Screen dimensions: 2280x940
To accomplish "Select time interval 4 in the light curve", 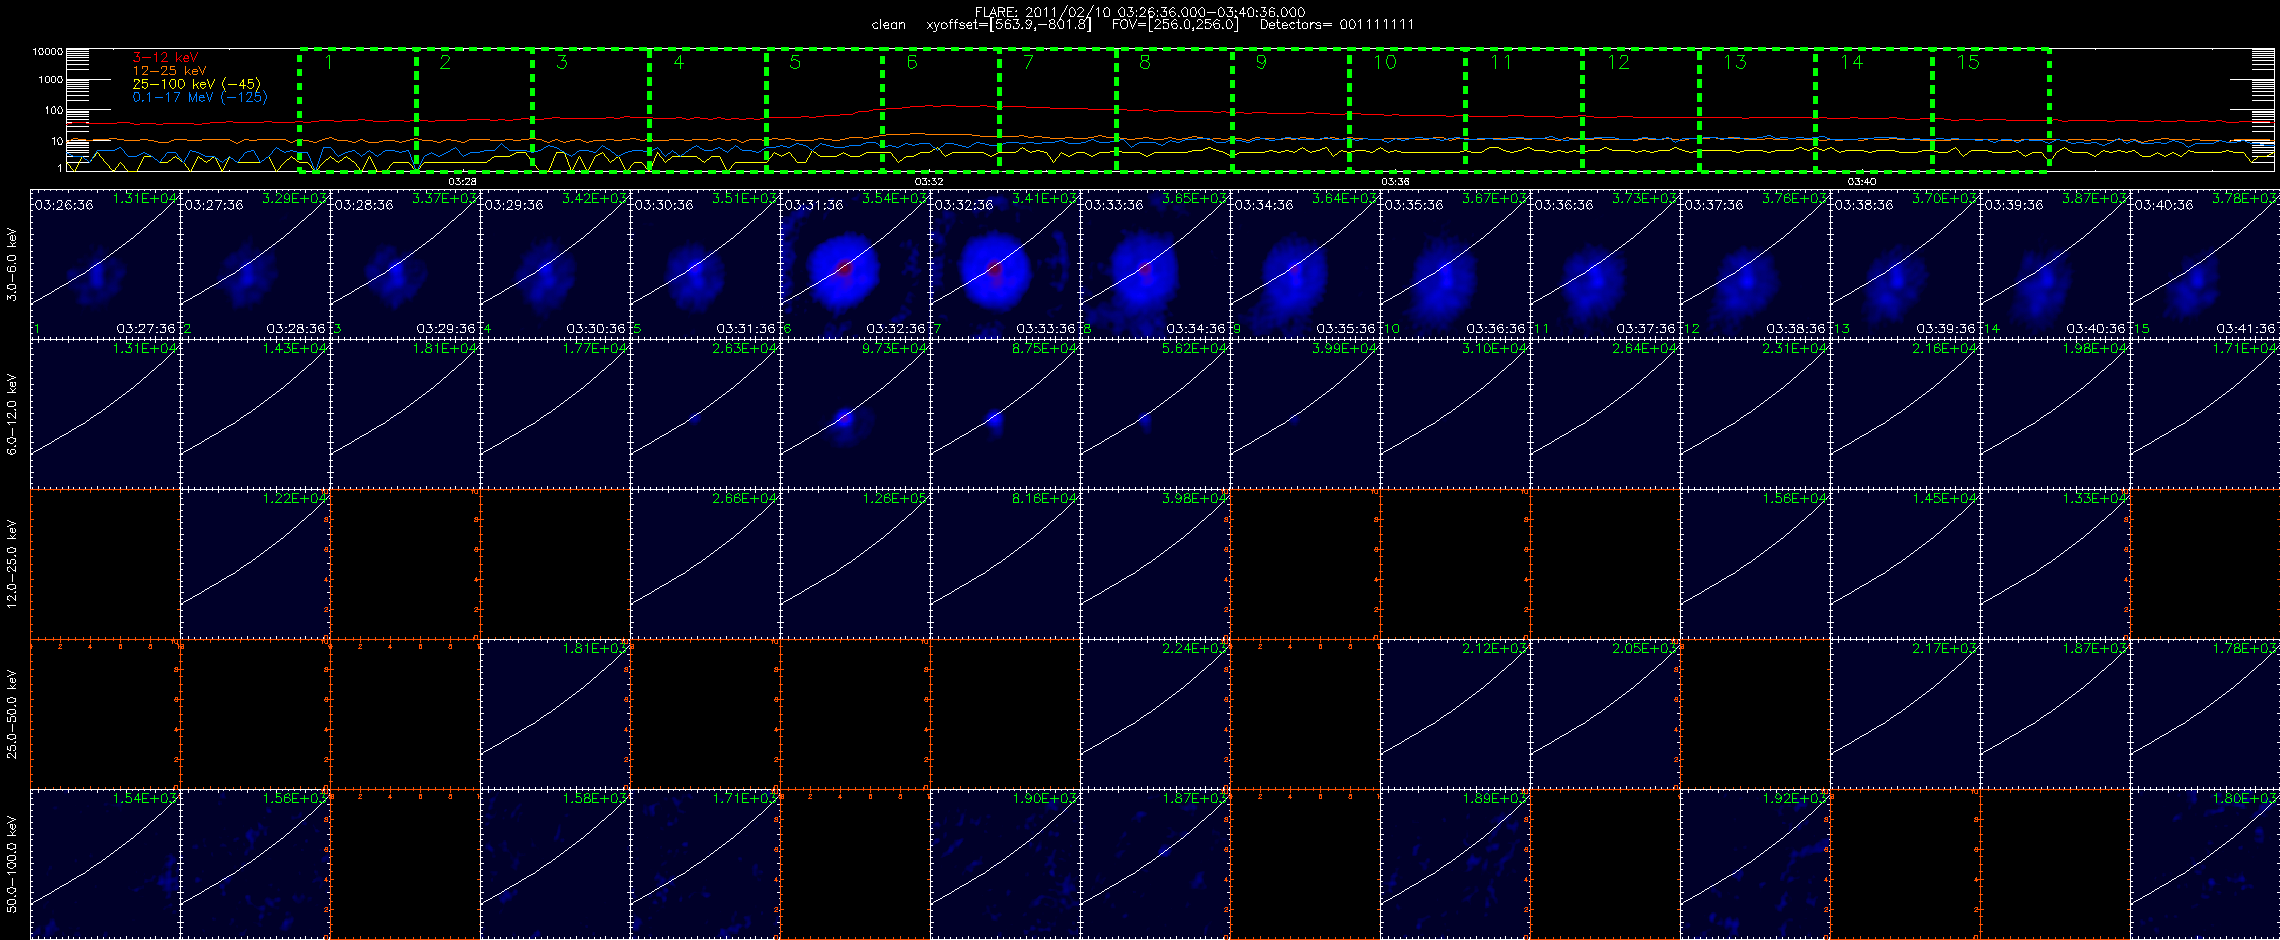I will 708,109.
